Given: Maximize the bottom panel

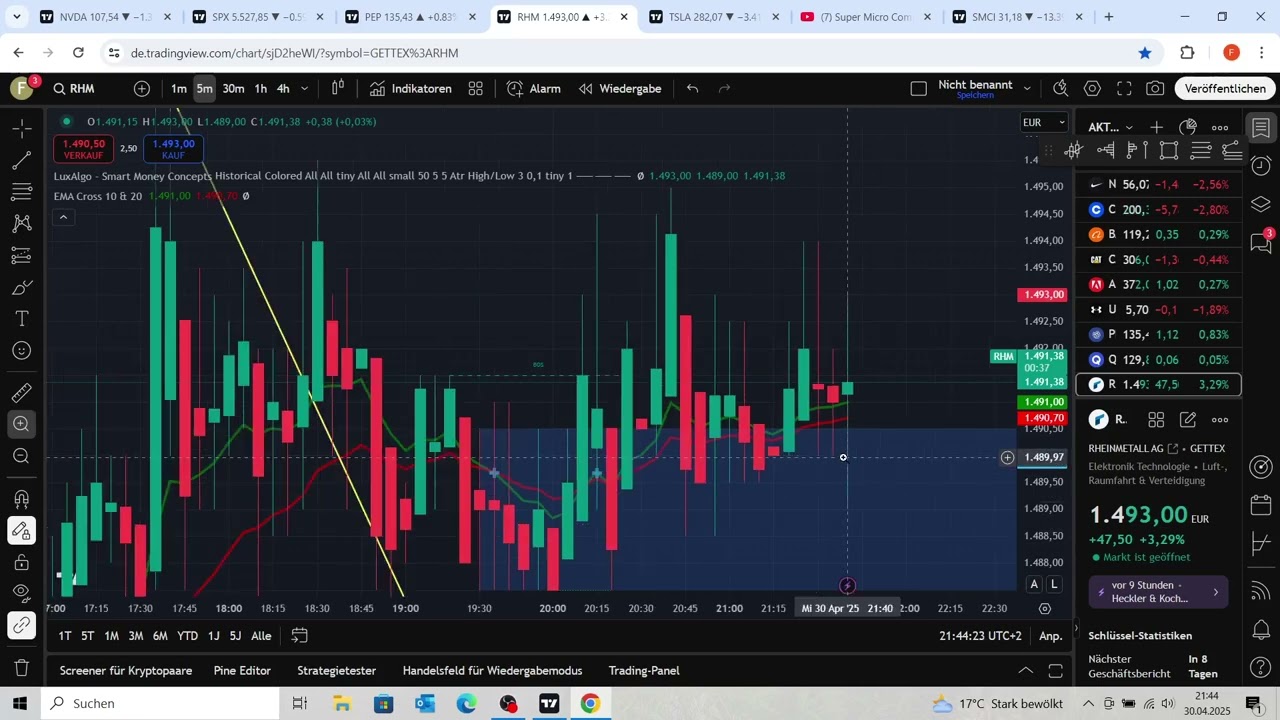Looking at the screenshot, I should coord(1056,671).
